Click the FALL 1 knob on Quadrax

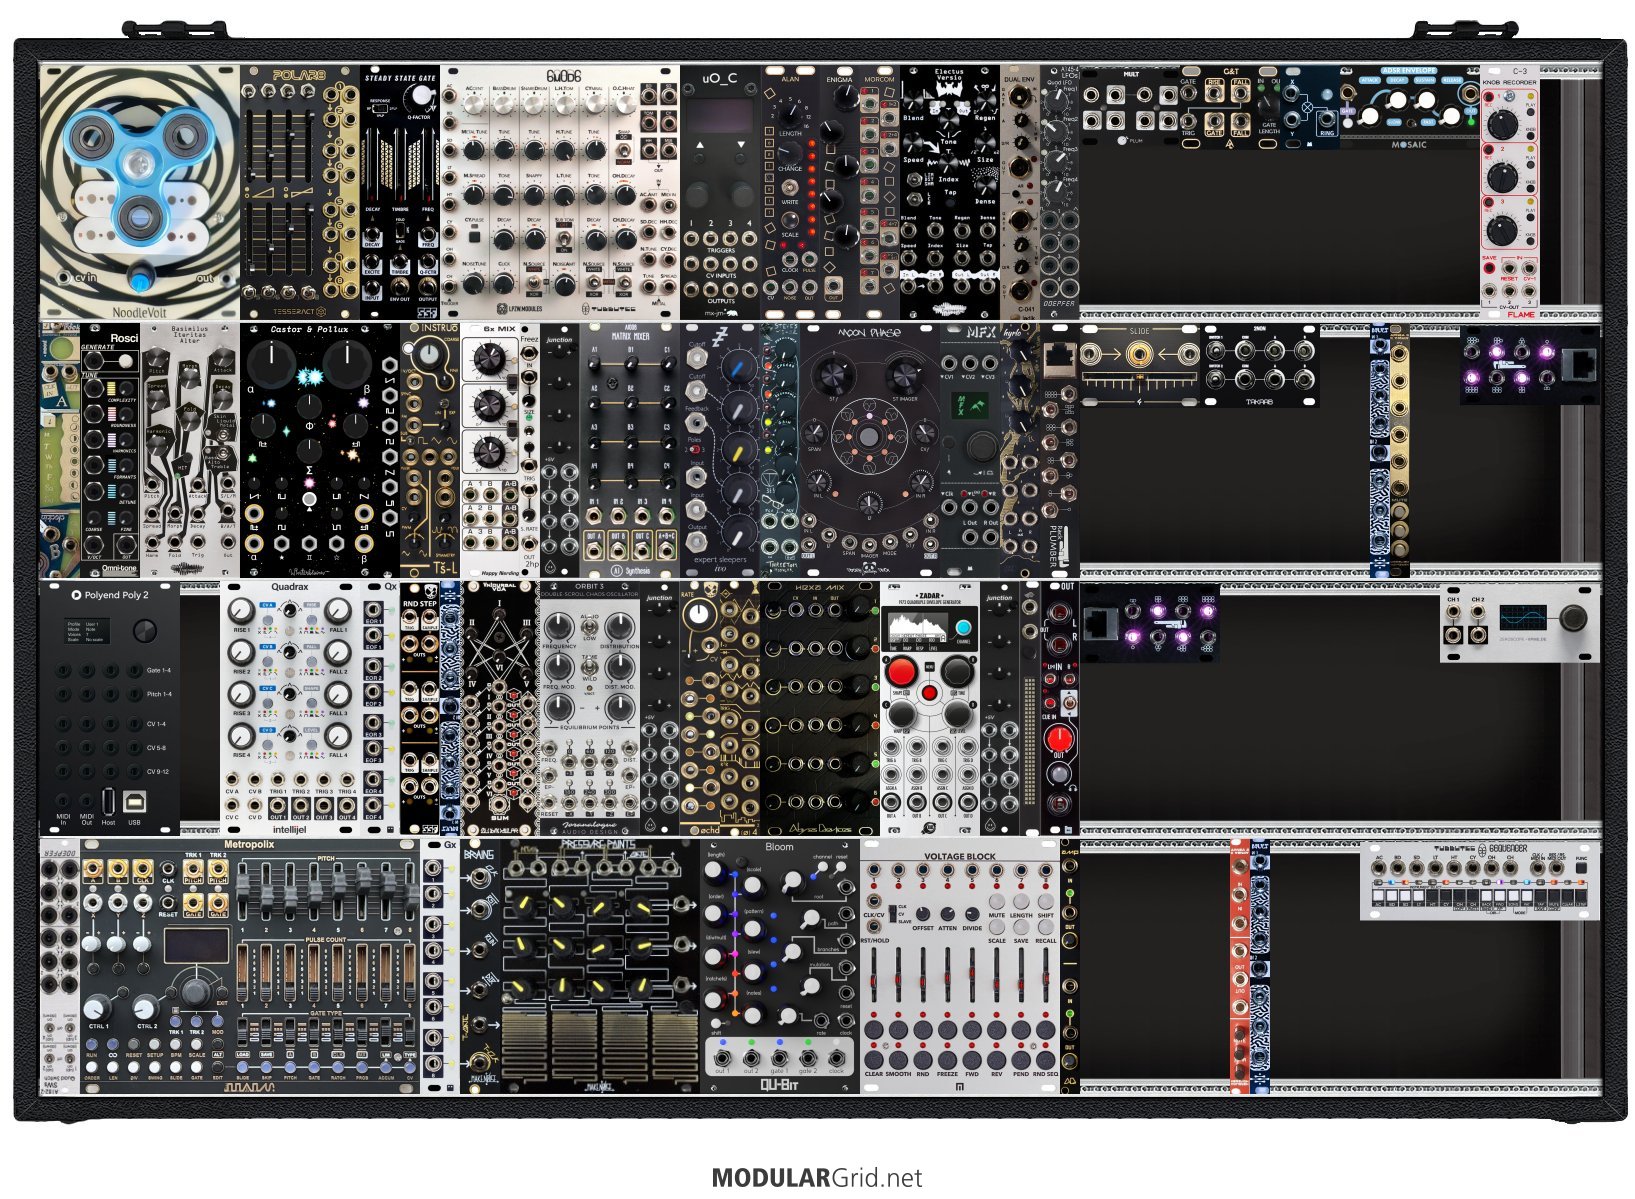pyautogui.click(x=338, y=611)
